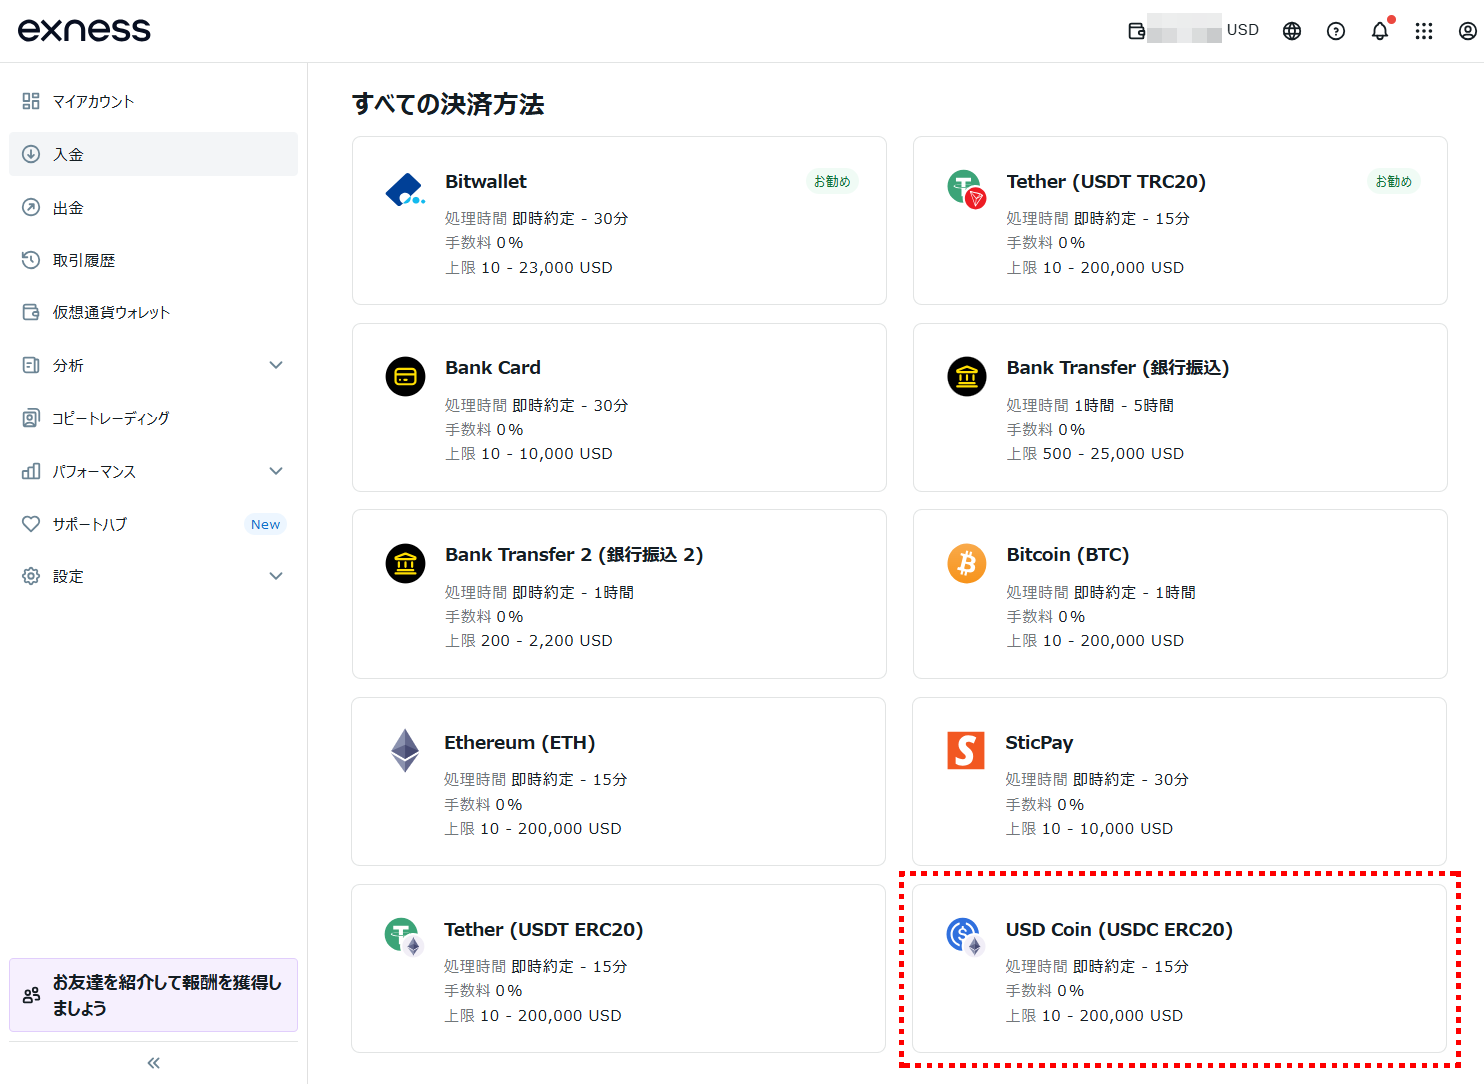Click the Bank Transfer (銀行振込) bank icon
The width and height of the screenshot is (1484, 1084).
coord(967,376)
